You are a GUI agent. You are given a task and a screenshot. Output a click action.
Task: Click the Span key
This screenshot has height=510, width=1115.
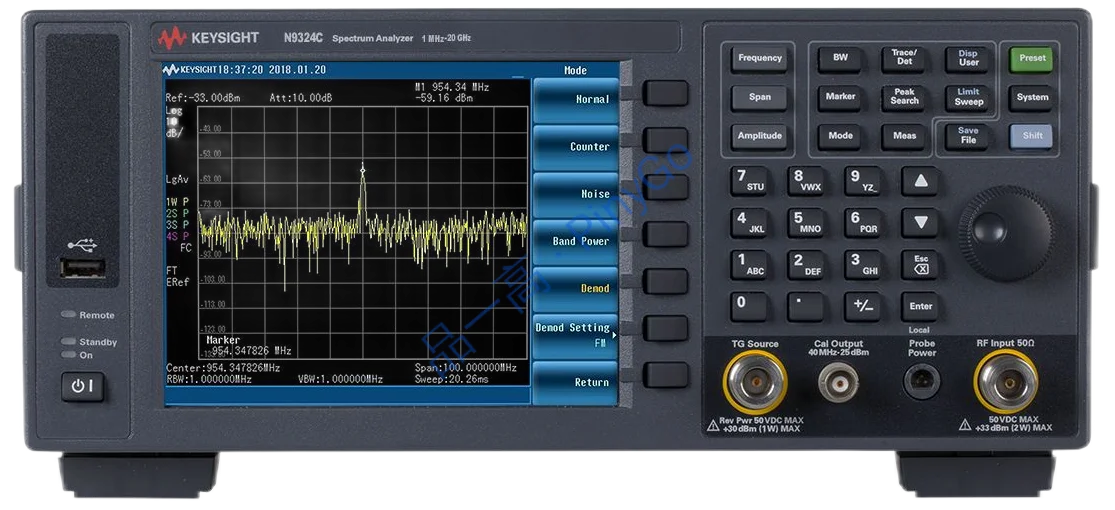(x=759, y=97)
